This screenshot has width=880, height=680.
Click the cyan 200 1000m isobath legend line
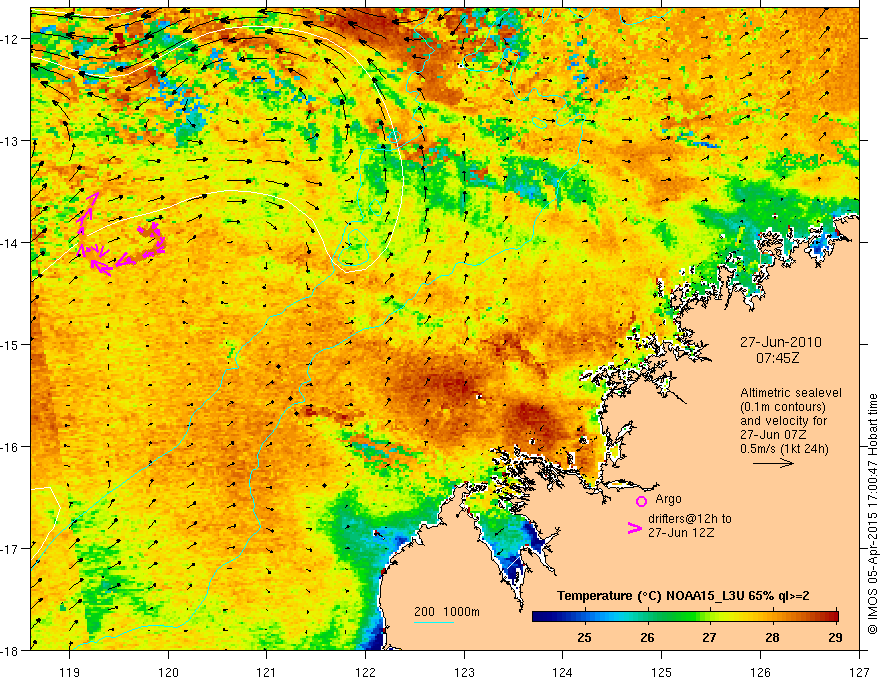[x=434, y=622]
